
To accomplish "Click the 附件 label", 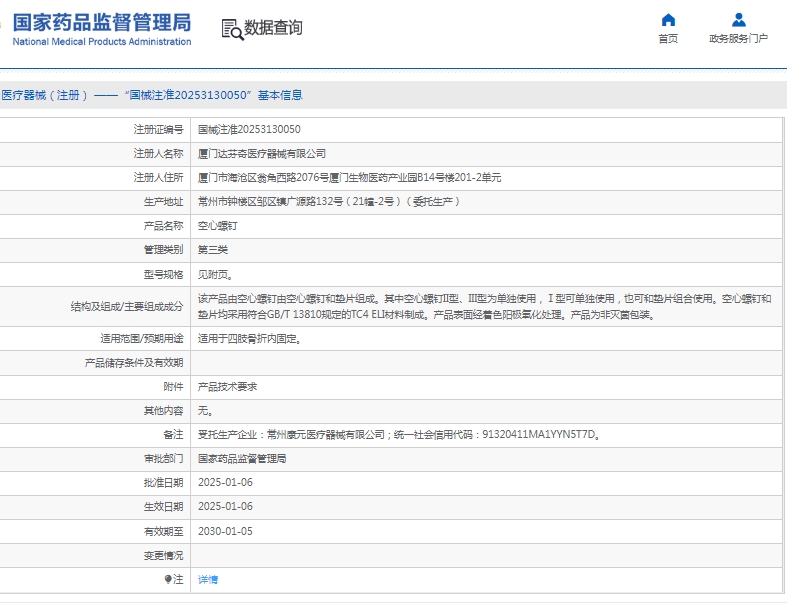I will coord(174,387).
